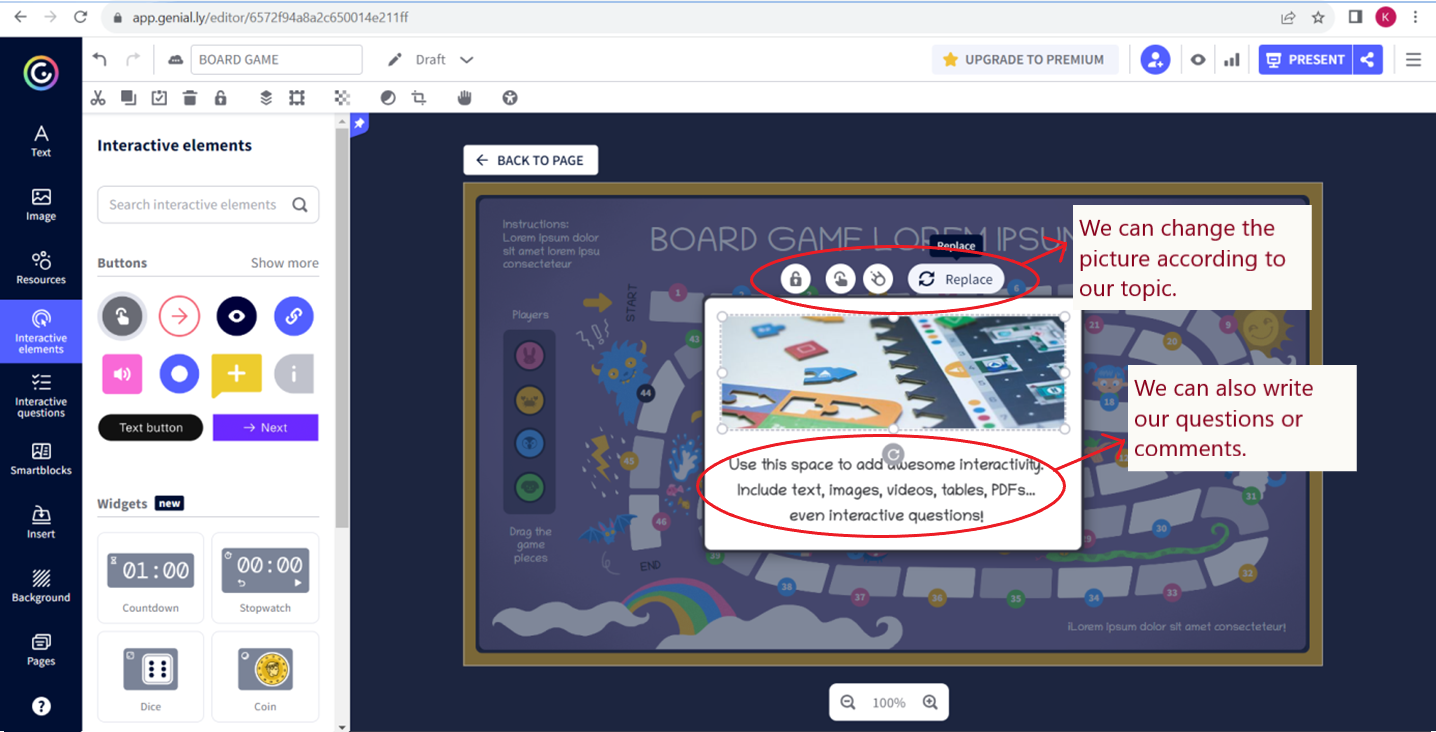Toggle the lock button above the image
This screenshot has width=1436, height=732.
tap(795, 279)
